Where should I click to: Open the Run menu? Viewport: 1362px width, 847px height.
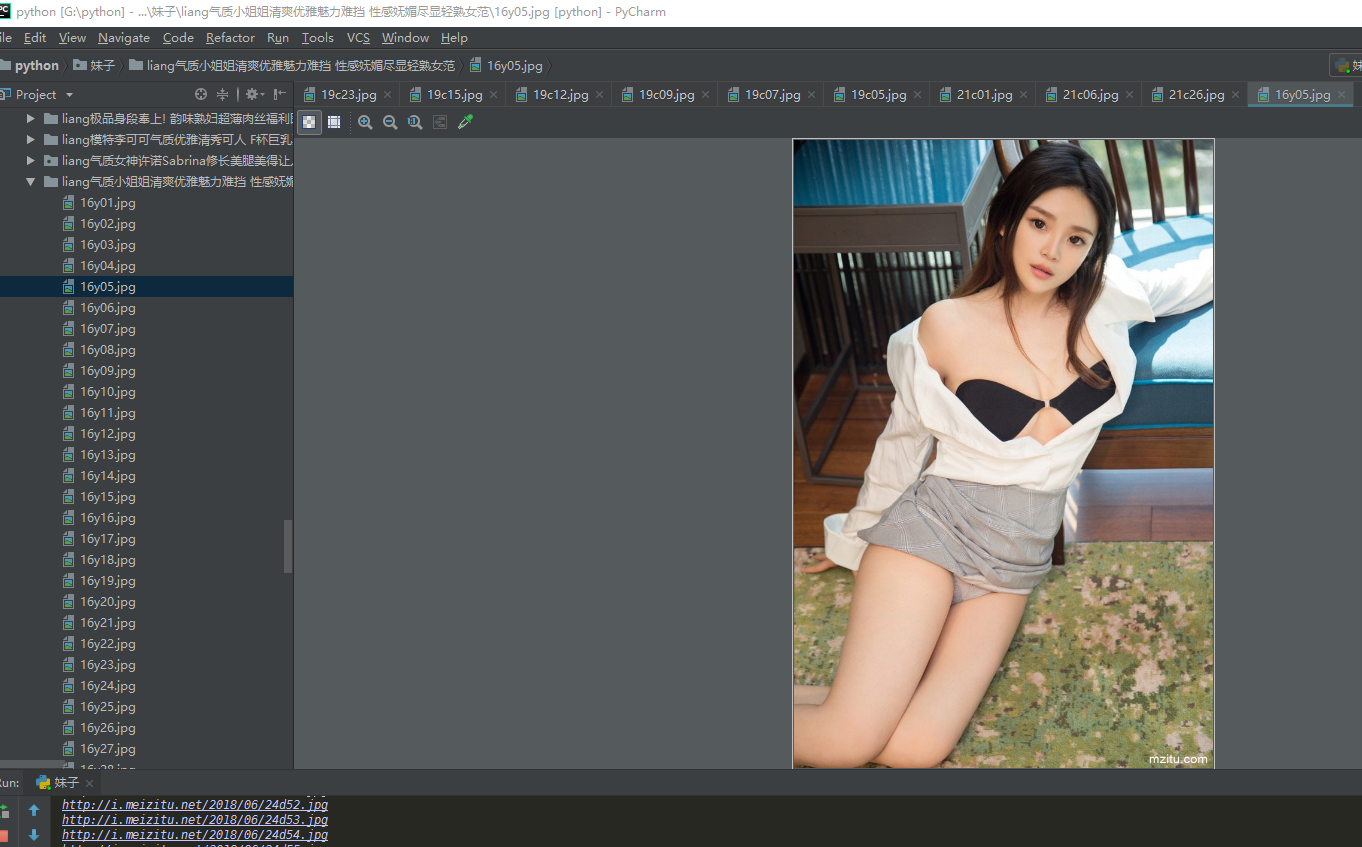(x=278, y=38)
